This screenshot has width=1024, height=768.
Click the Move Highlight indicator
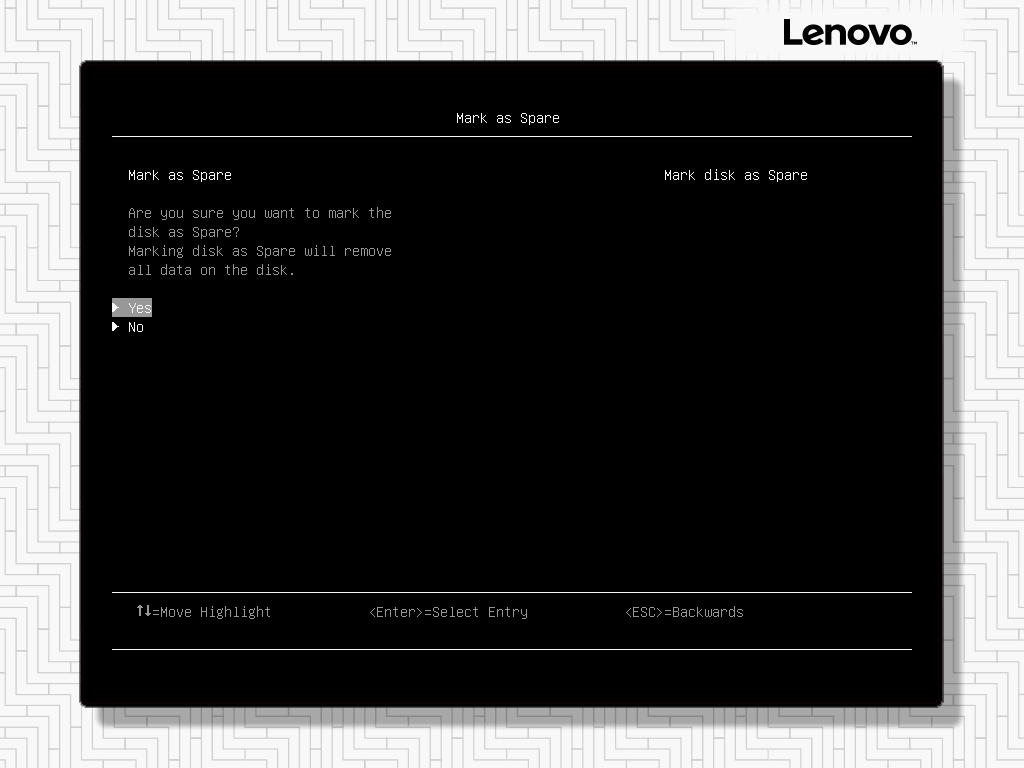pos(203,611)
